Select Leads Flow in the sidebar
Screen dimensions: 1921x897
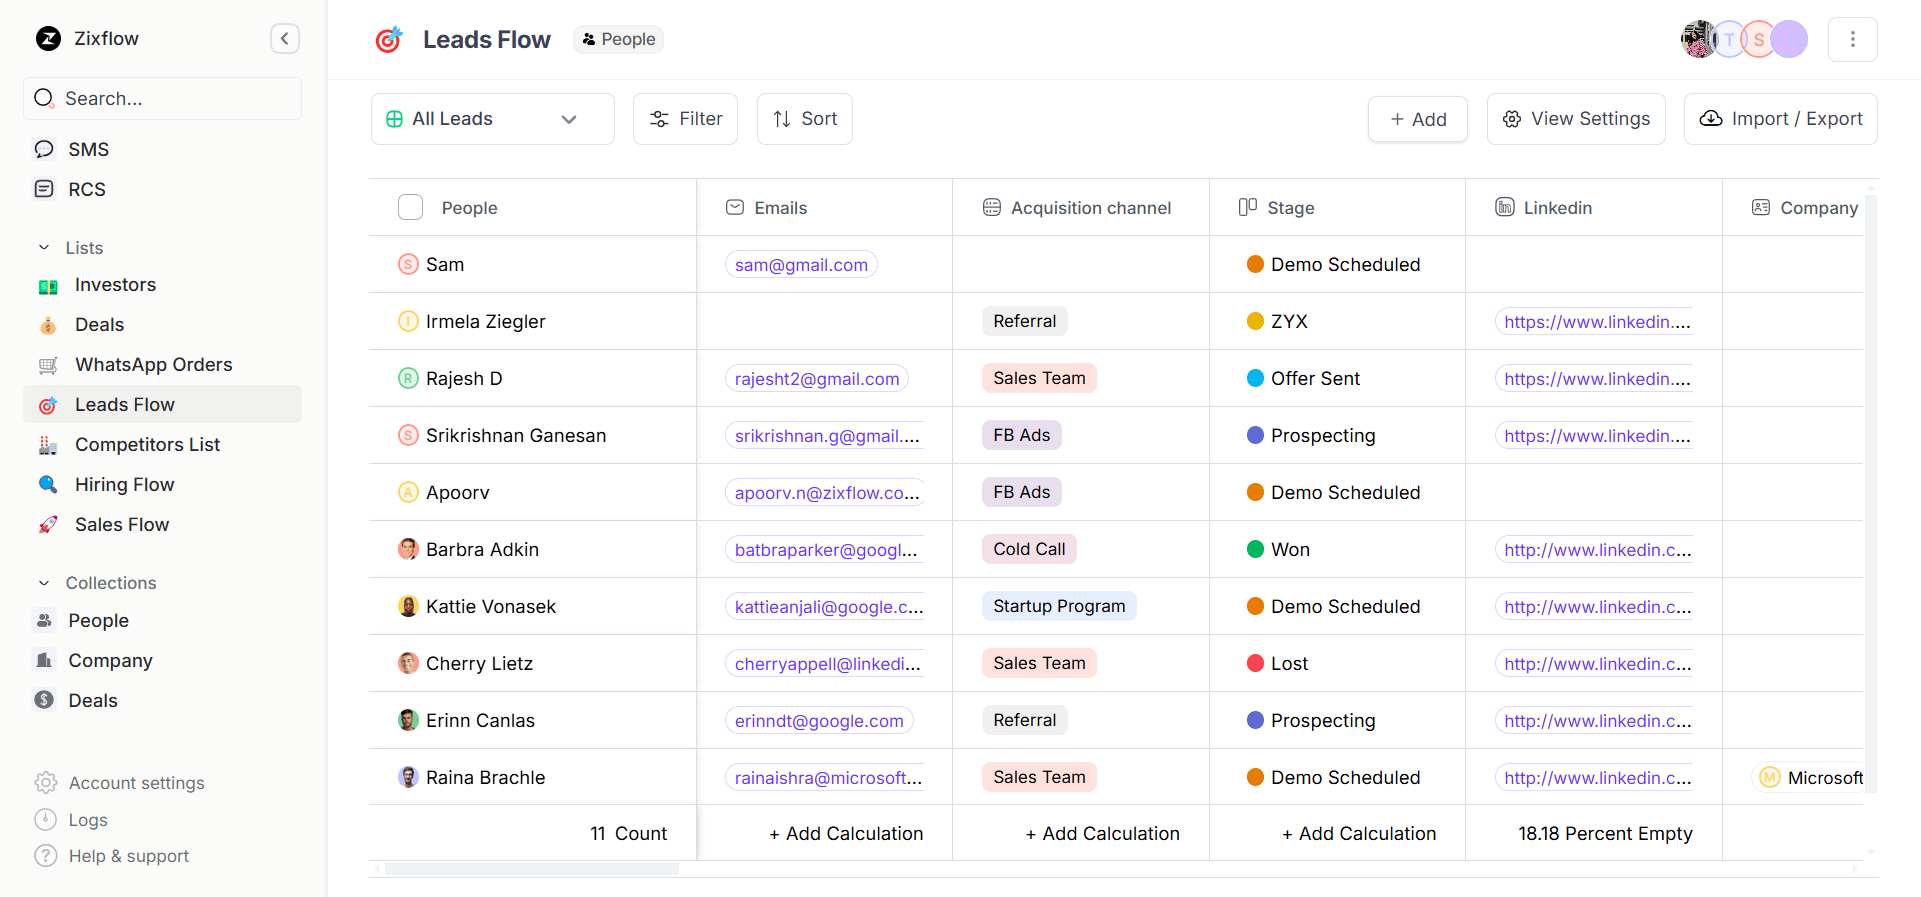[x=162, y=405]
